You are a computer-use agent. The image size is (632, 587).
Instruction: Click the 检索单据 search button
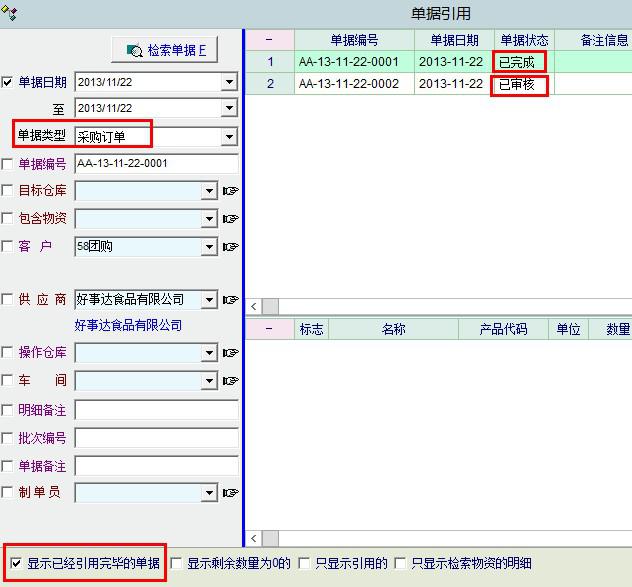[x=167, y=49]
